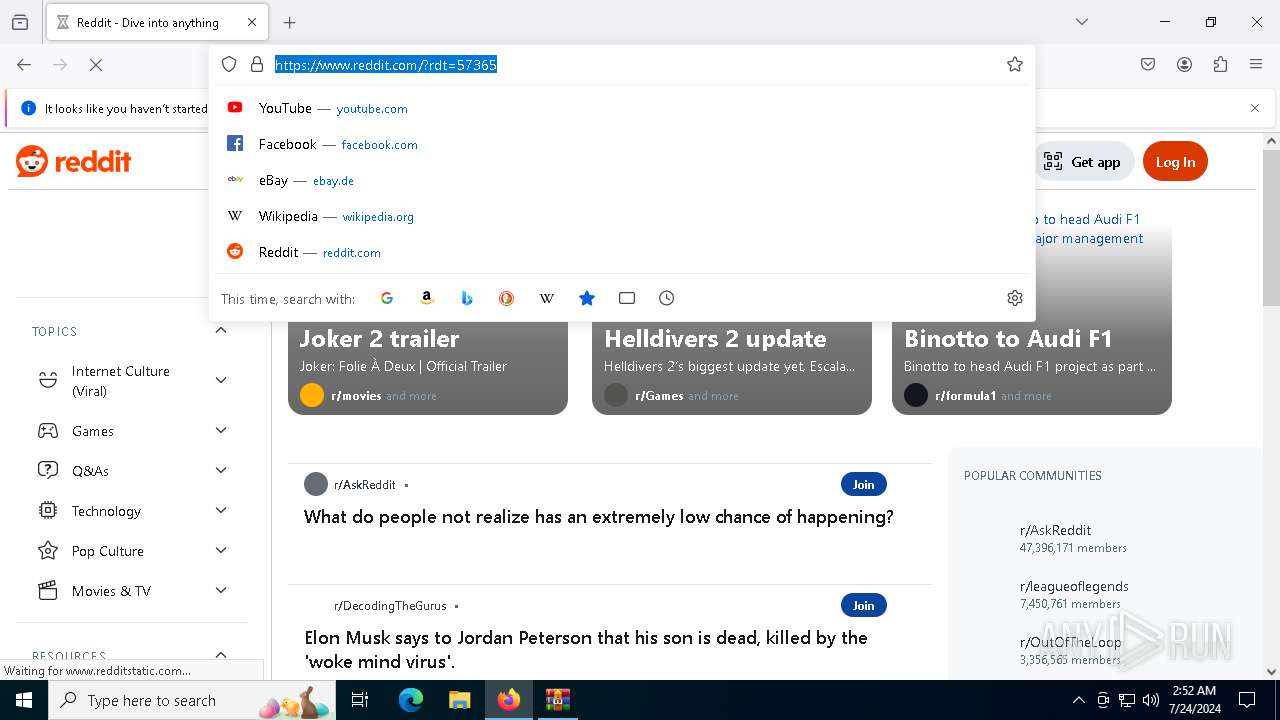
Task: Open r/AskReddit in popular communities
Action: click(x=1055, y=530)
